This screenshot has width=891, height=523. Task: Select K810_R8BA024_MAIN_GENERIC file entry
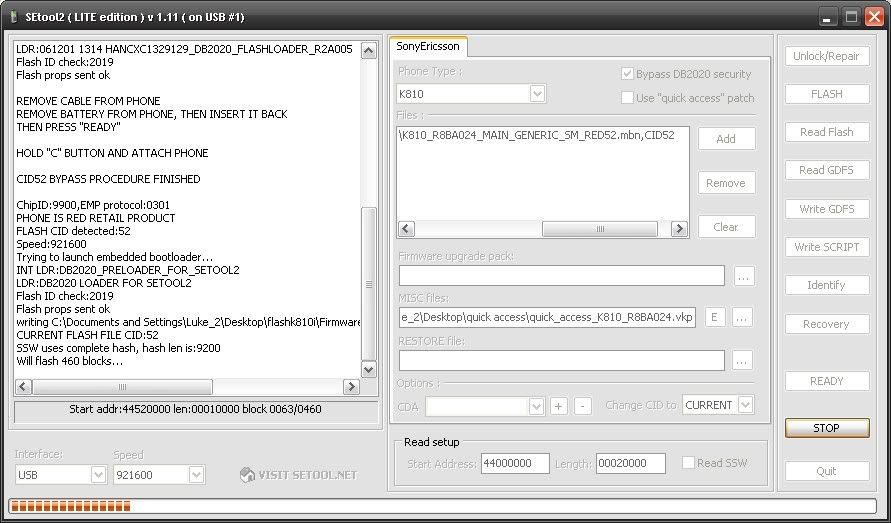537,135
